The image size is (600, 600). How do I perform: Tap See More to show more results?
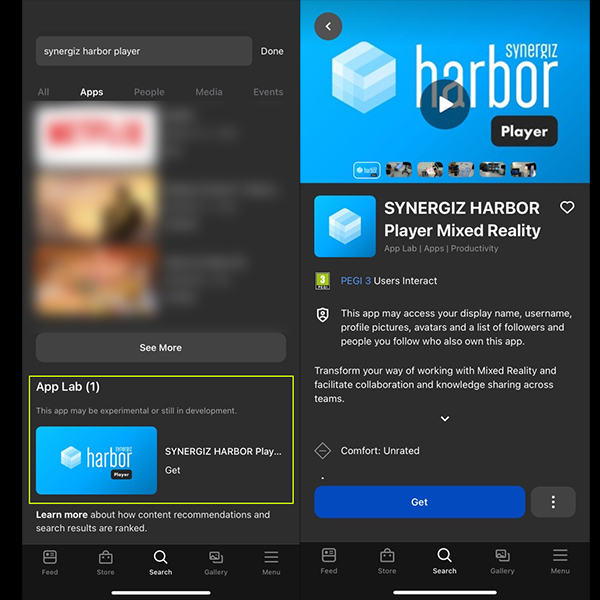[x=161, y=348]
